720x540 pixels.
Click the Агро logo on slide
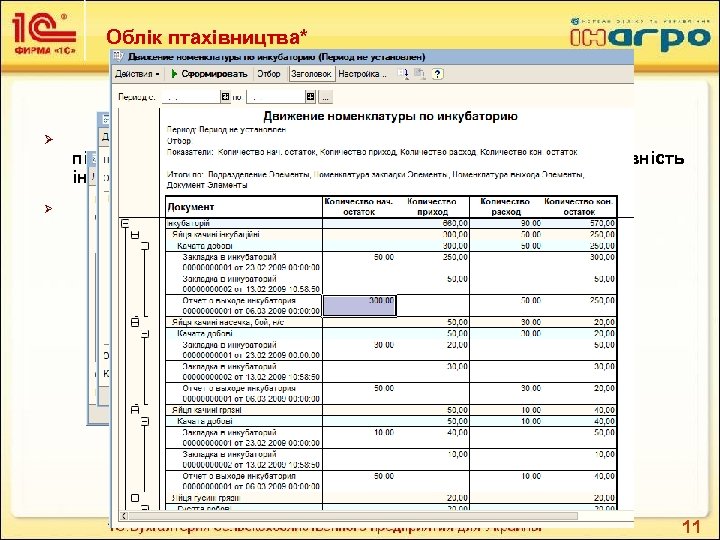pos(640,35)
